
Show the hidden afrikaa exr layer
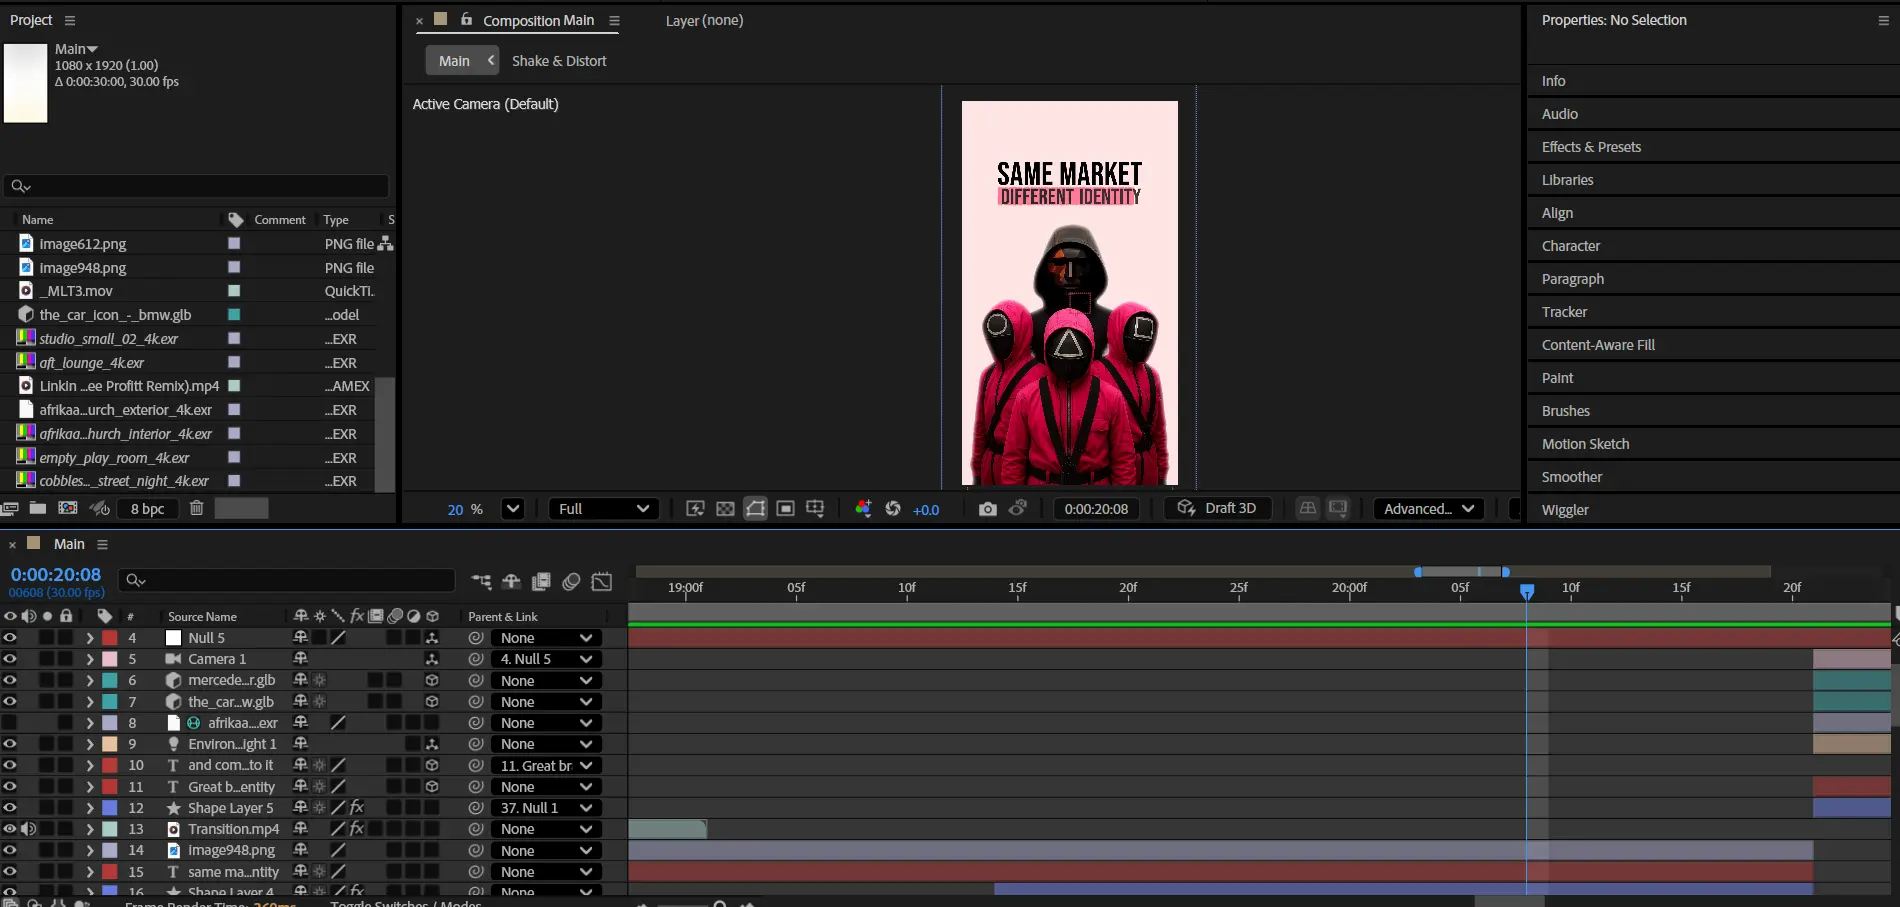click(10, 723)
